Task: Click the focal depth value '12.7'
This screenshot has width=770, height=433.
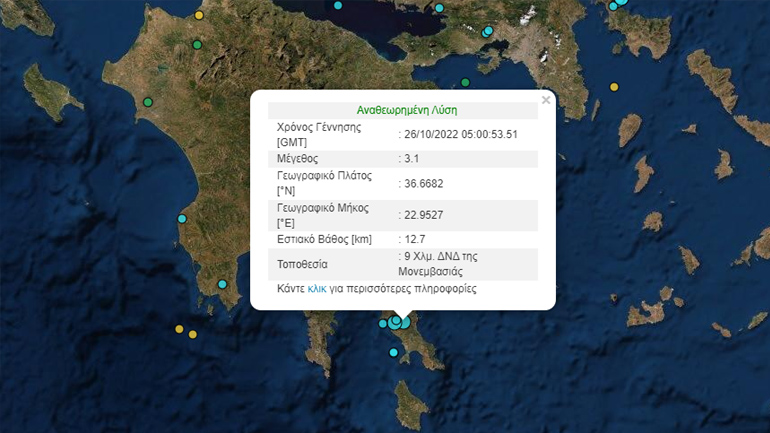Action: (x=414, y=240)
